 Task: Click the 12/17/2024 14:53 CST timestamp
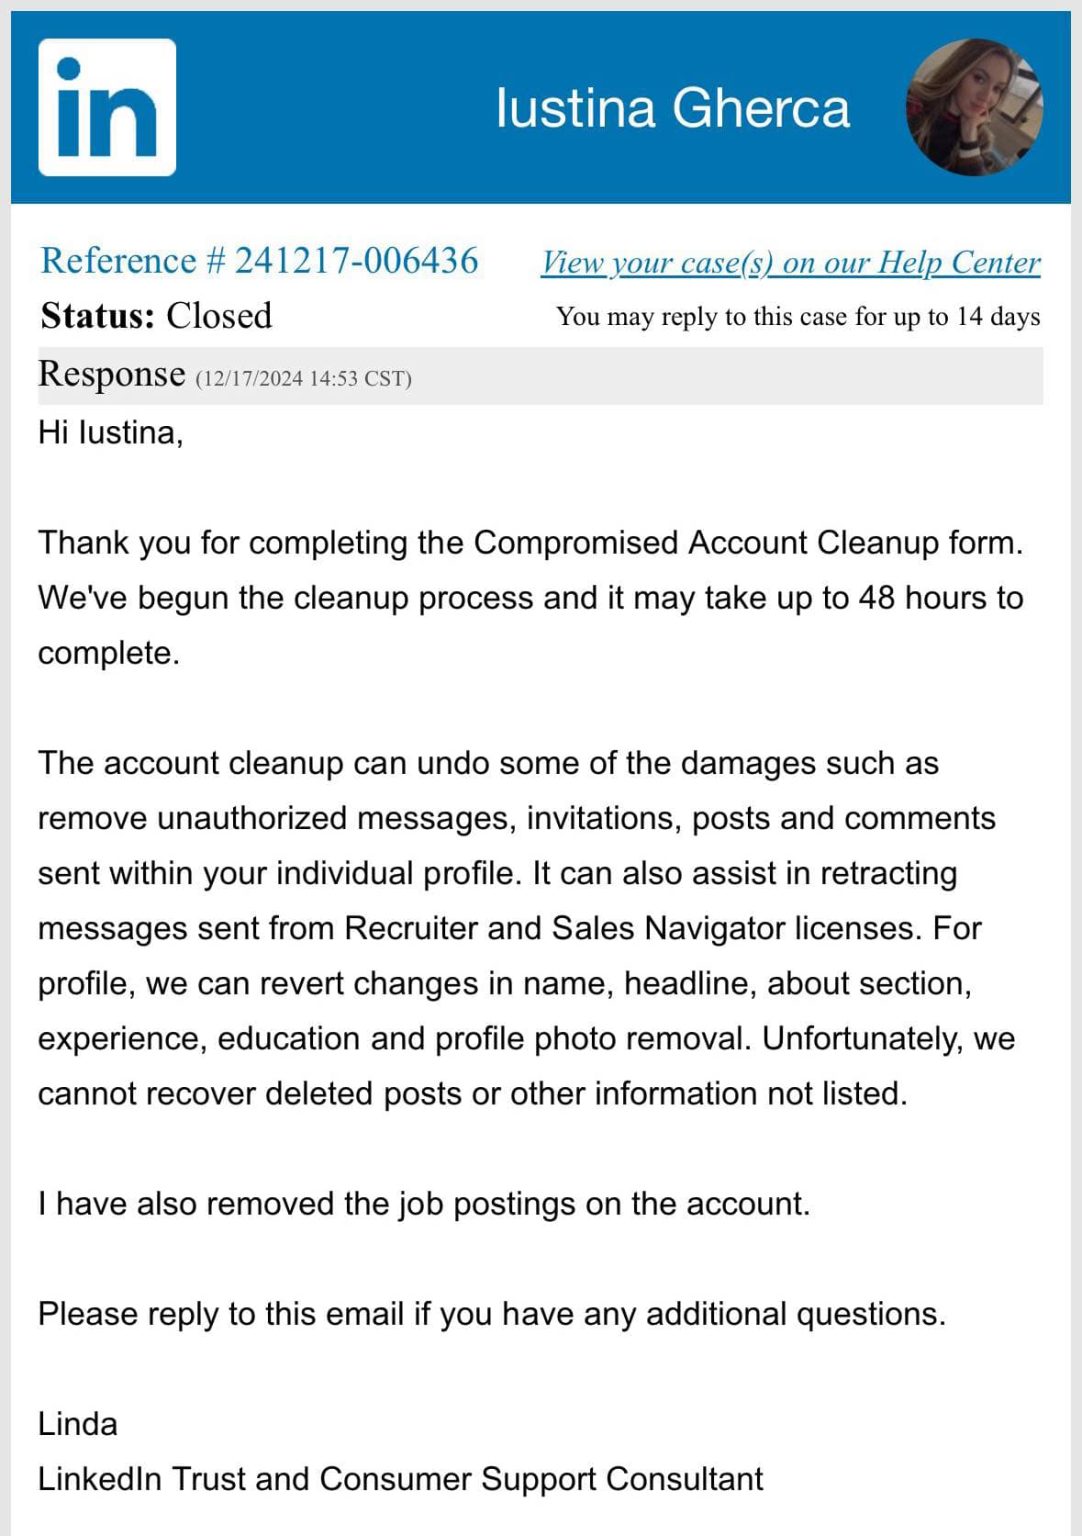click(x=303, y=379)
